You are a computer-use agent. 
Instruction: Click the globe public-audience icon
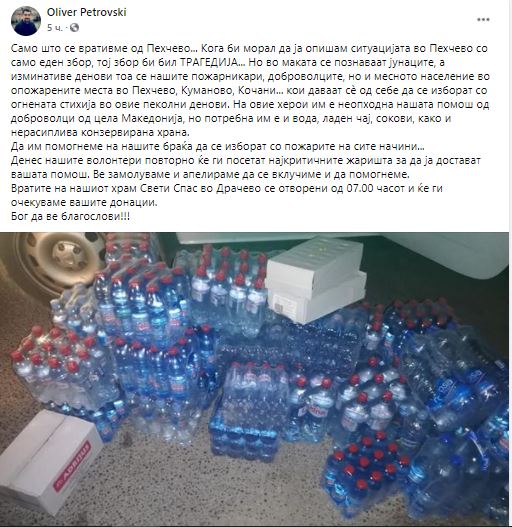(74, 28)
